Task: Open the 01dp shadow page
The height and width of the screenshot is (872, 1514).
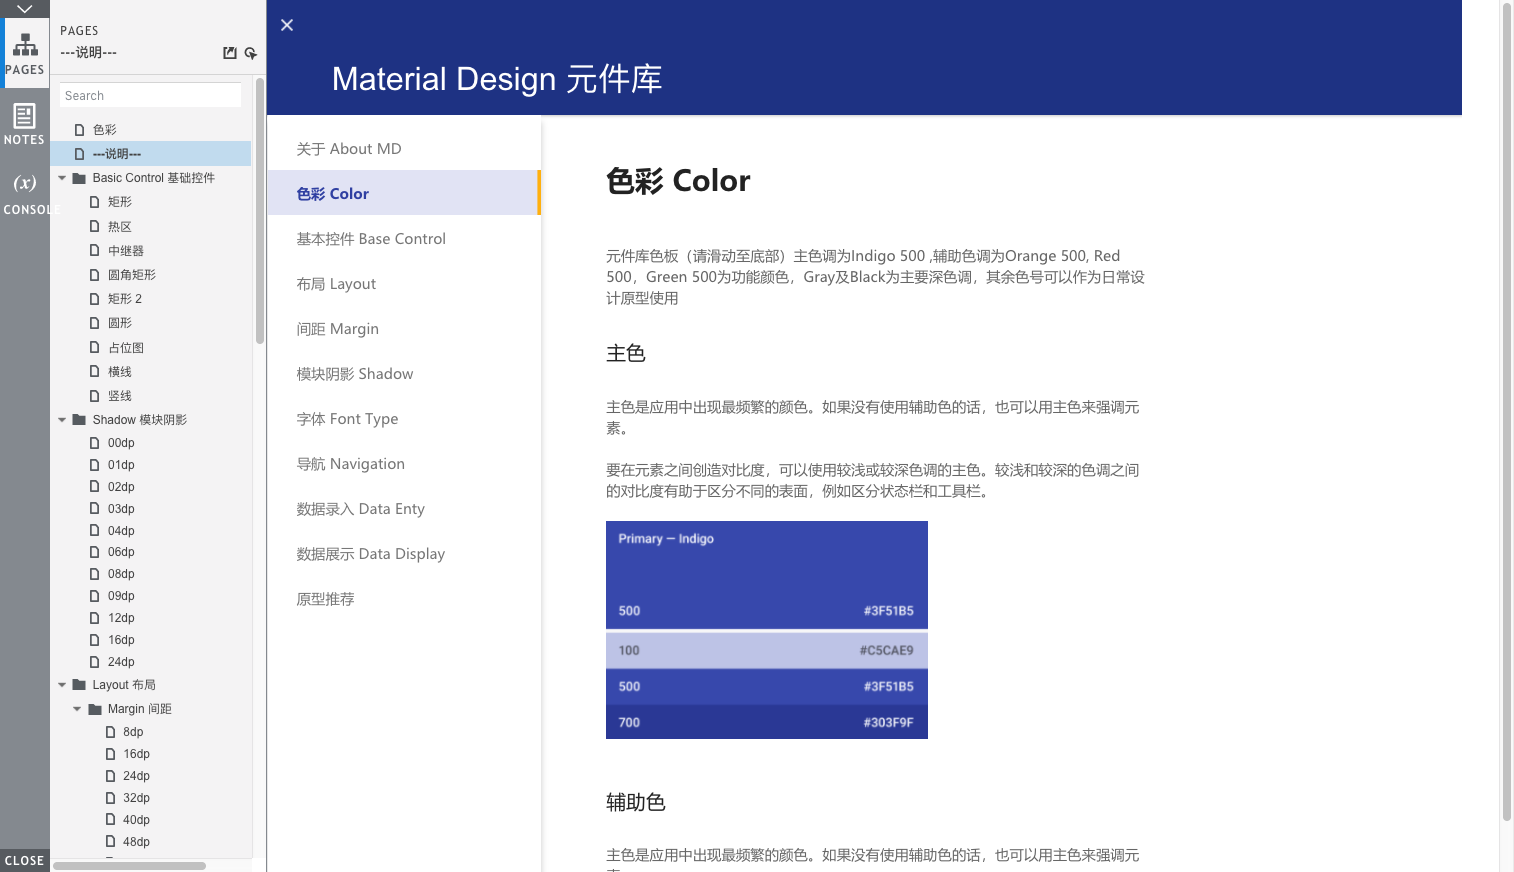Action: pos(120,465)
